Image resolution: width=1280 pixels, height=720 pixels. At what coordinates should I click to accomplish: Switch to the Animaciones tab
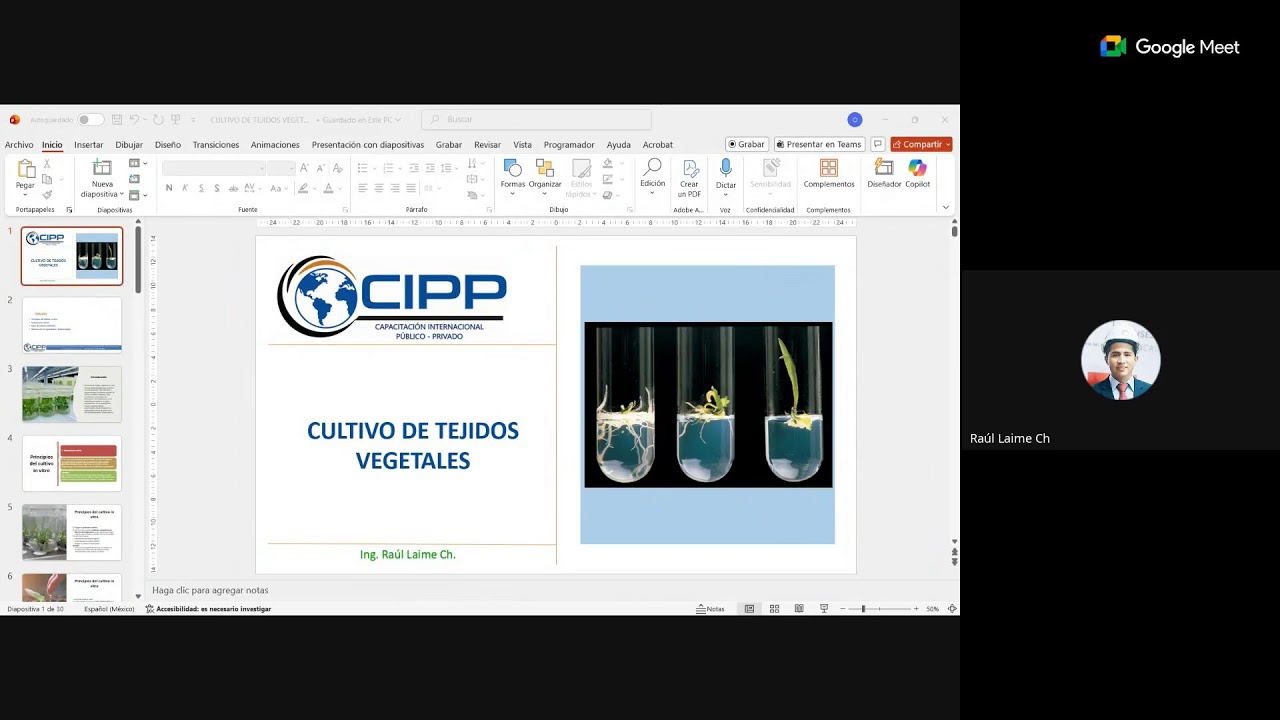pyautogui.click(x=275, y=144)
